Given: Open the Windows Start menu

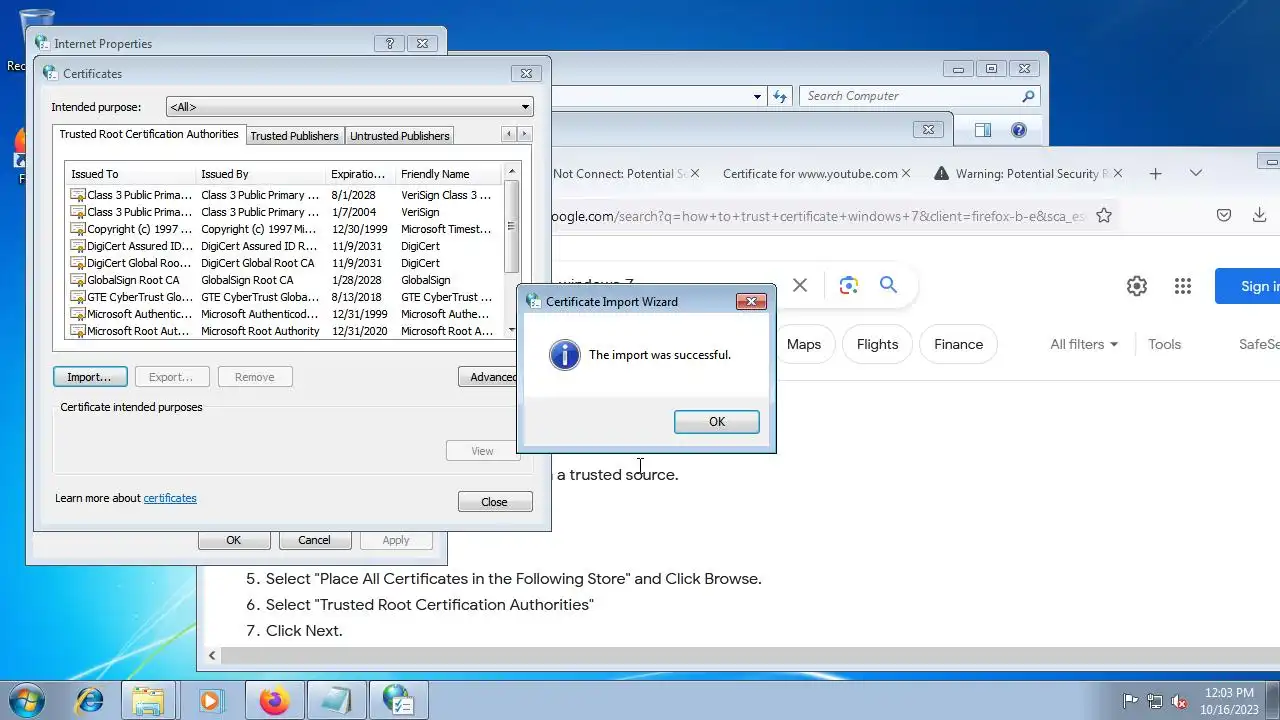Looking at the screenshot, I should 26,700.
